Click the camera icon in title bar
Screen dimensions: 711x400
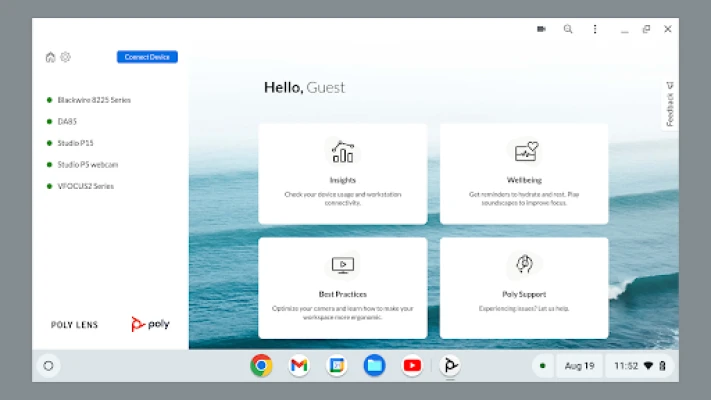[x=541, y=29]
